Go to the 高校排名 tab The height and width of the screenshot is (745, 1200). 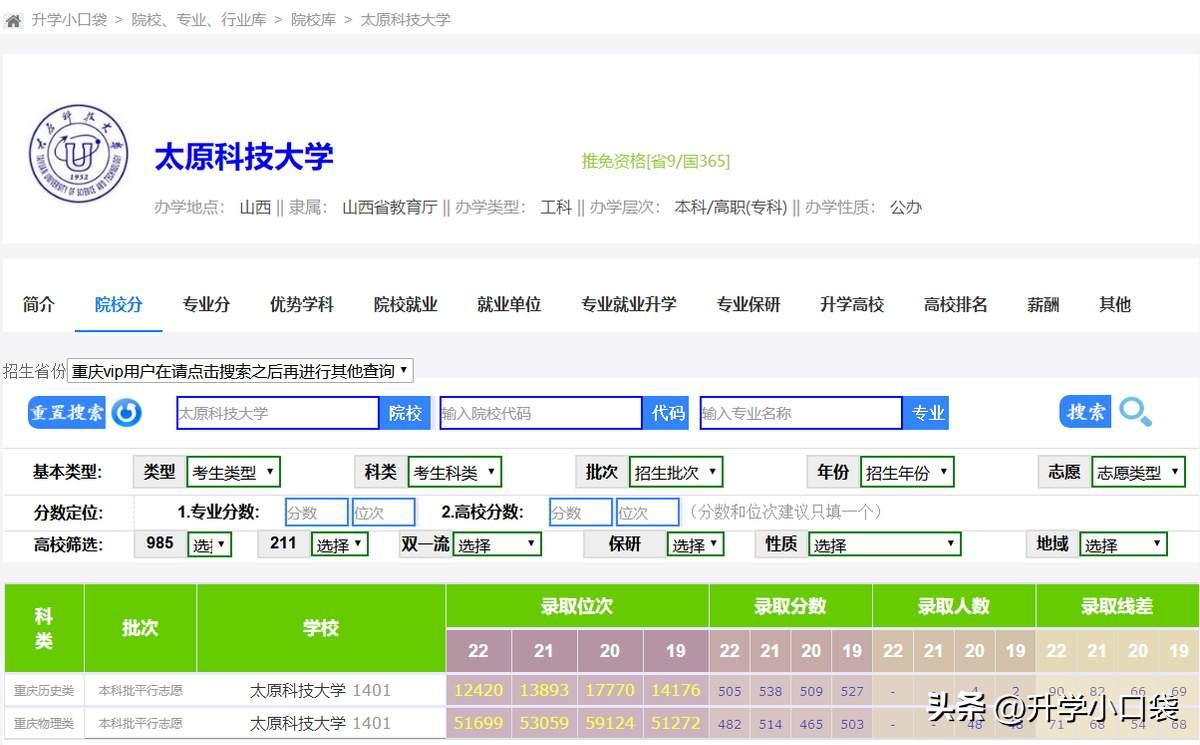tap(955, 304)
